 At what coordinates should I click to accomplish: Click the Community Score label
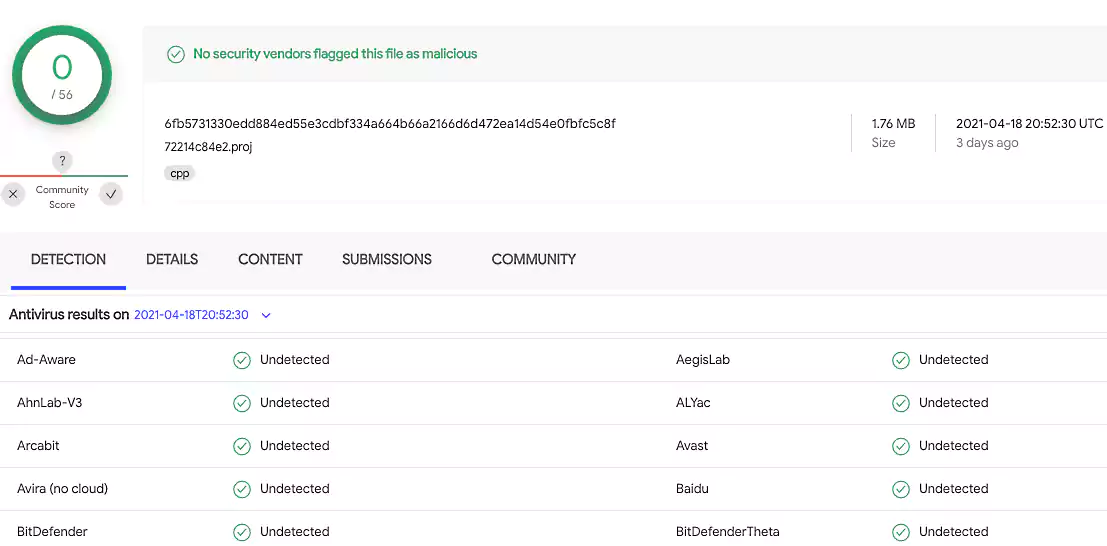[x=62, y=197]
